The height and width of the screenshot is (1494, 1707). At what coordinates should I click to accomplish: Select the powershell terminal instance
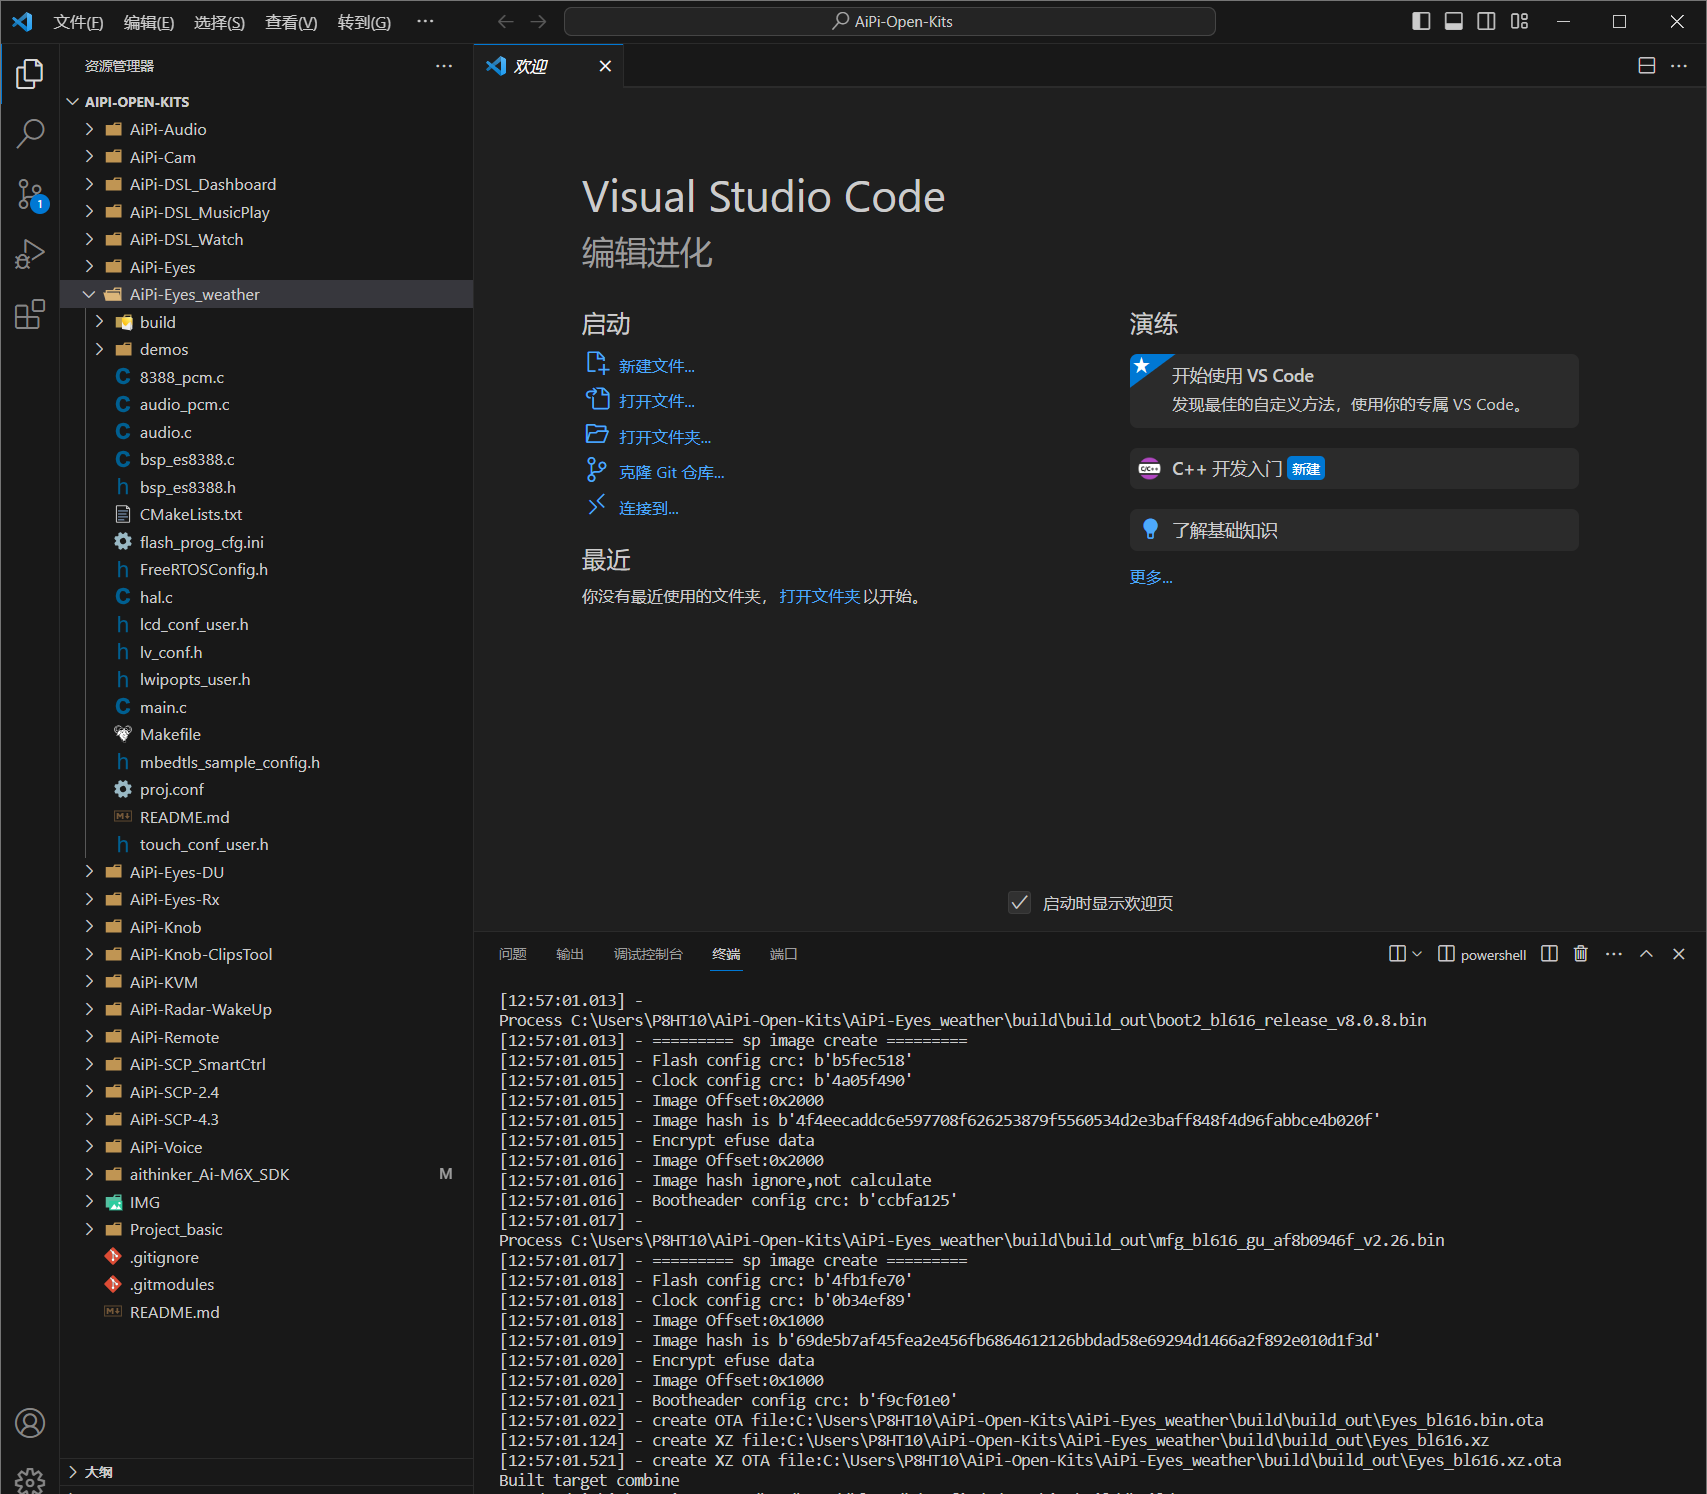coord(1482,954)
